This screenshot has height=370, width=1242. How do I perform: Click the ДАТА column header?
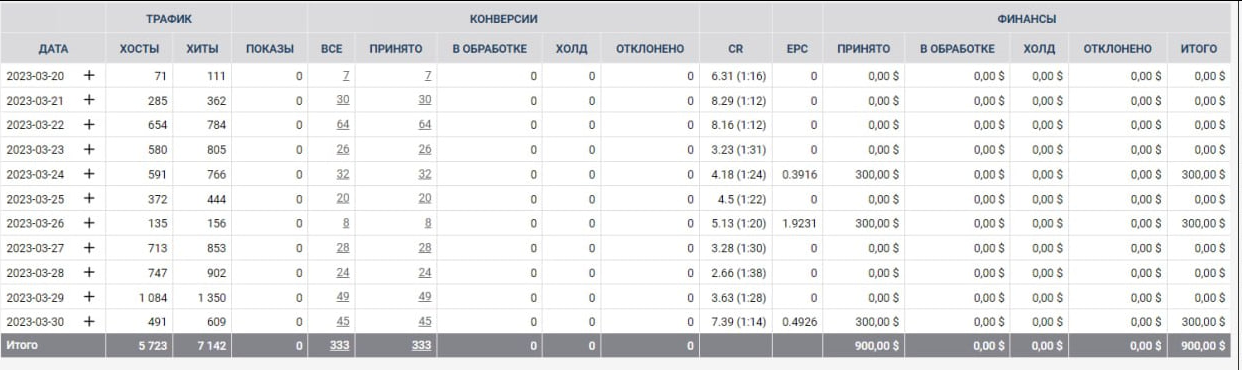pyautogui.click(x=53, y=49)
